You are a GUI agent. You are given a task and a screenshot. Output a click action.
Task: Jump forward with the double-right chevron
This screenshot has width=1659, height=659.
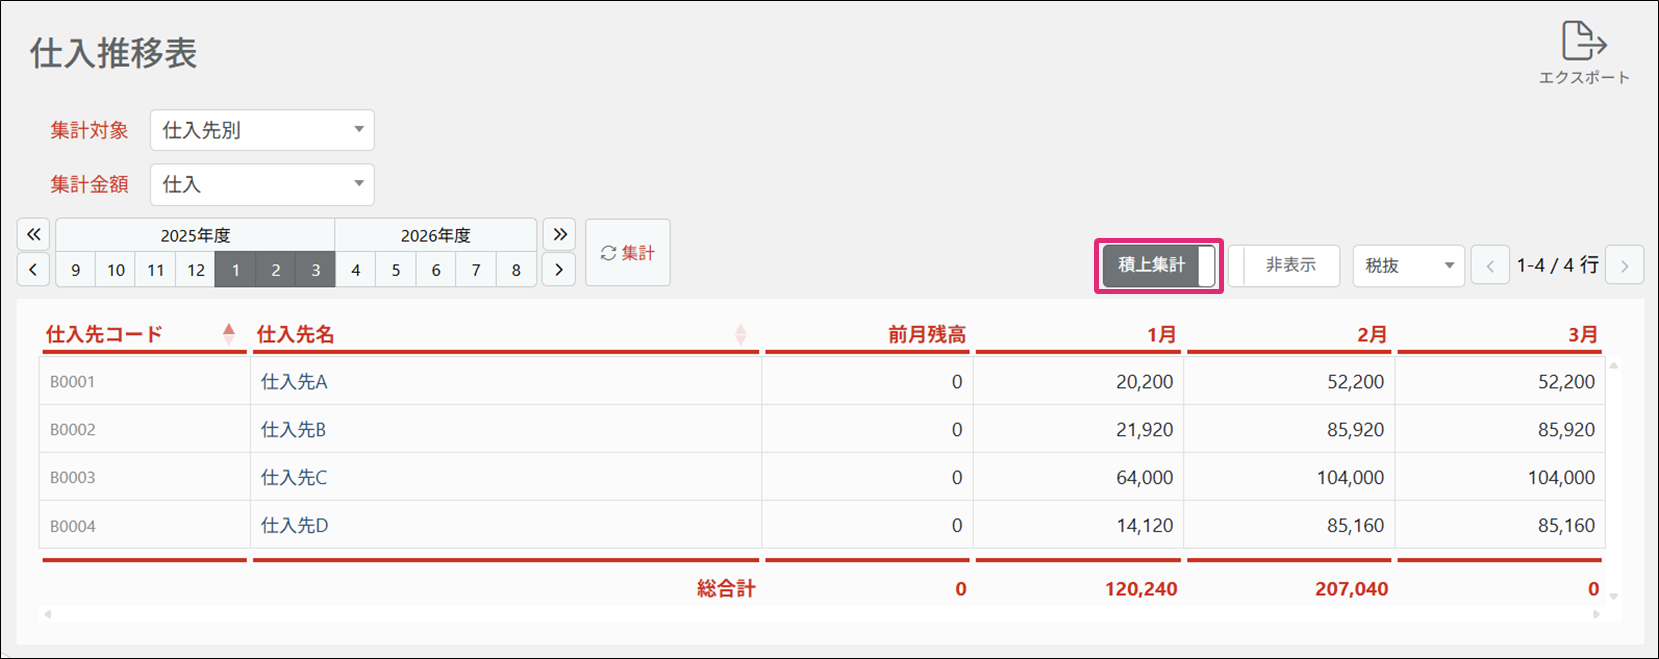pos(560,235)
